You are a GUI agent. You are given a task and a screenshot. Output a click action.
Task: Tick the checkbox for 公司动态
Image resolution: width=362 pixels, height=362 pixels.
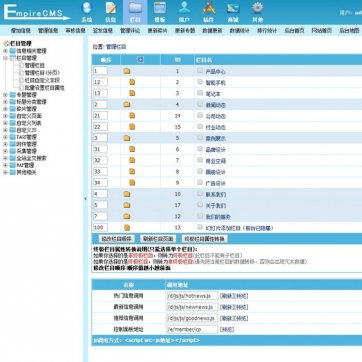pos(200,115)
